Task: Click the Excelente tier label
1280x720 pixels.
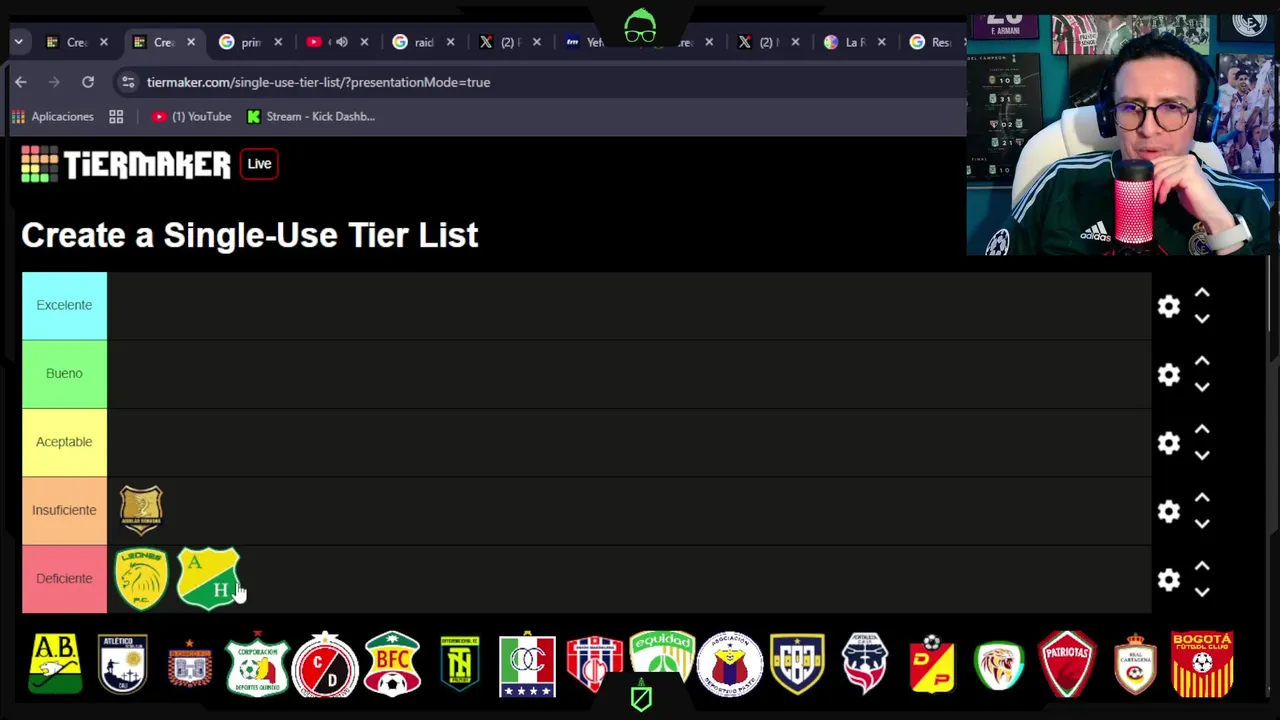Action: [64, 305]
